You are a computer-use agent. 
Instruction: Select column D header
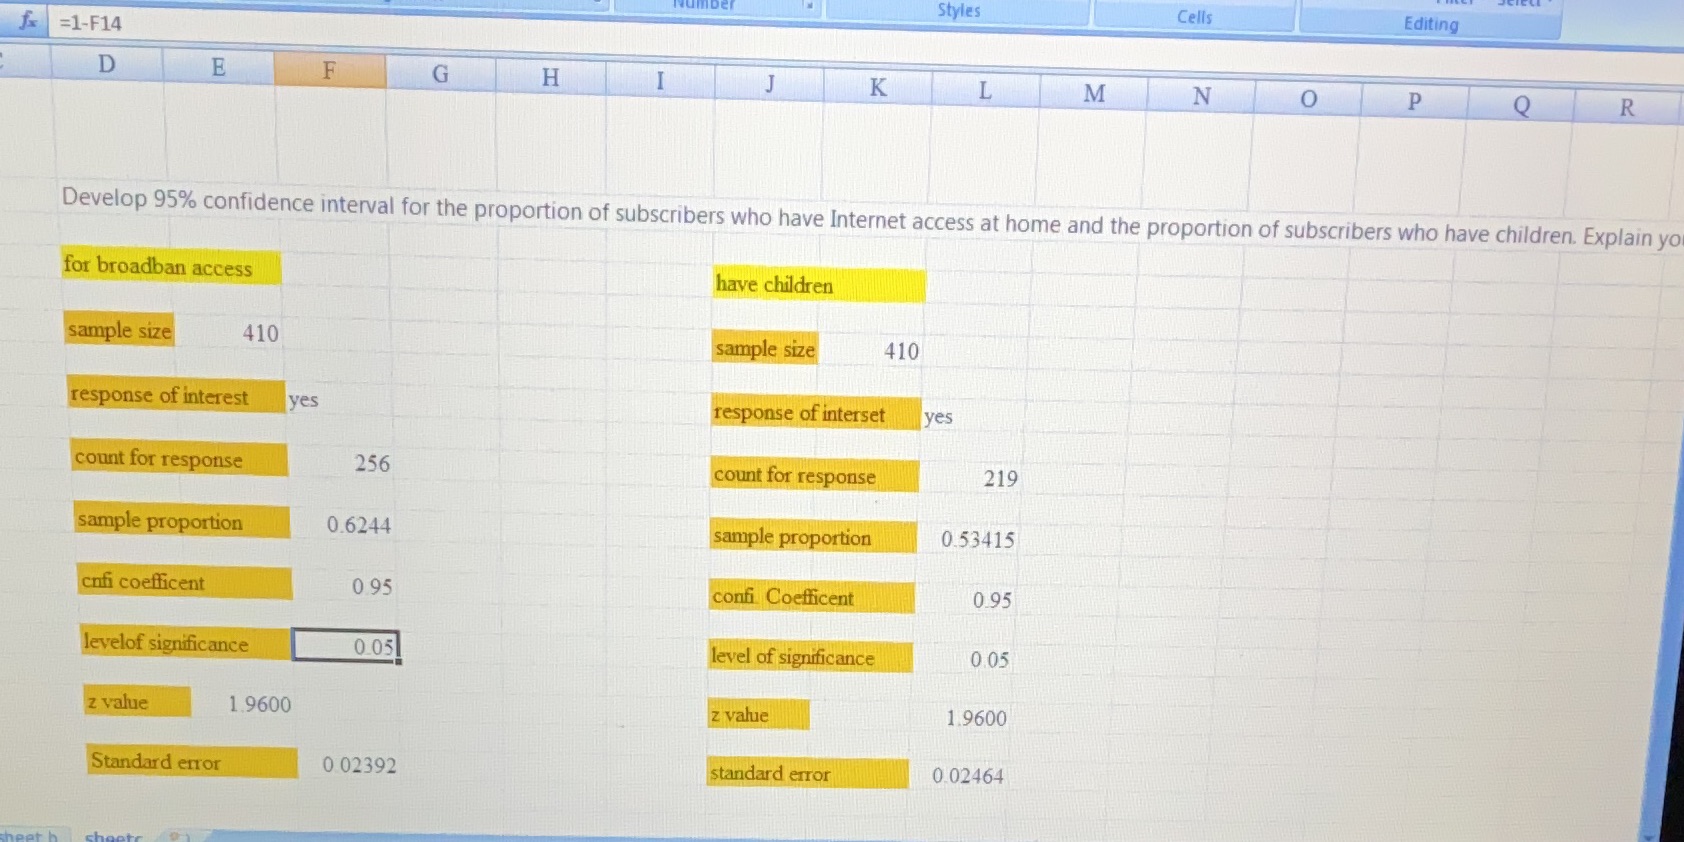pos(106,64)
